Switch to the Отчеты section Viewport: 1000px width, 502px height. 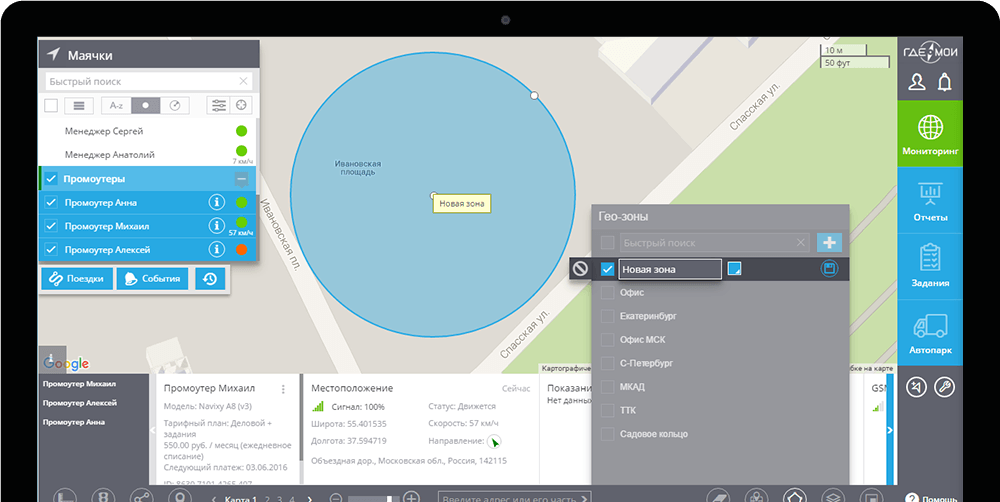pyautogui.click(x=929, y=201)
